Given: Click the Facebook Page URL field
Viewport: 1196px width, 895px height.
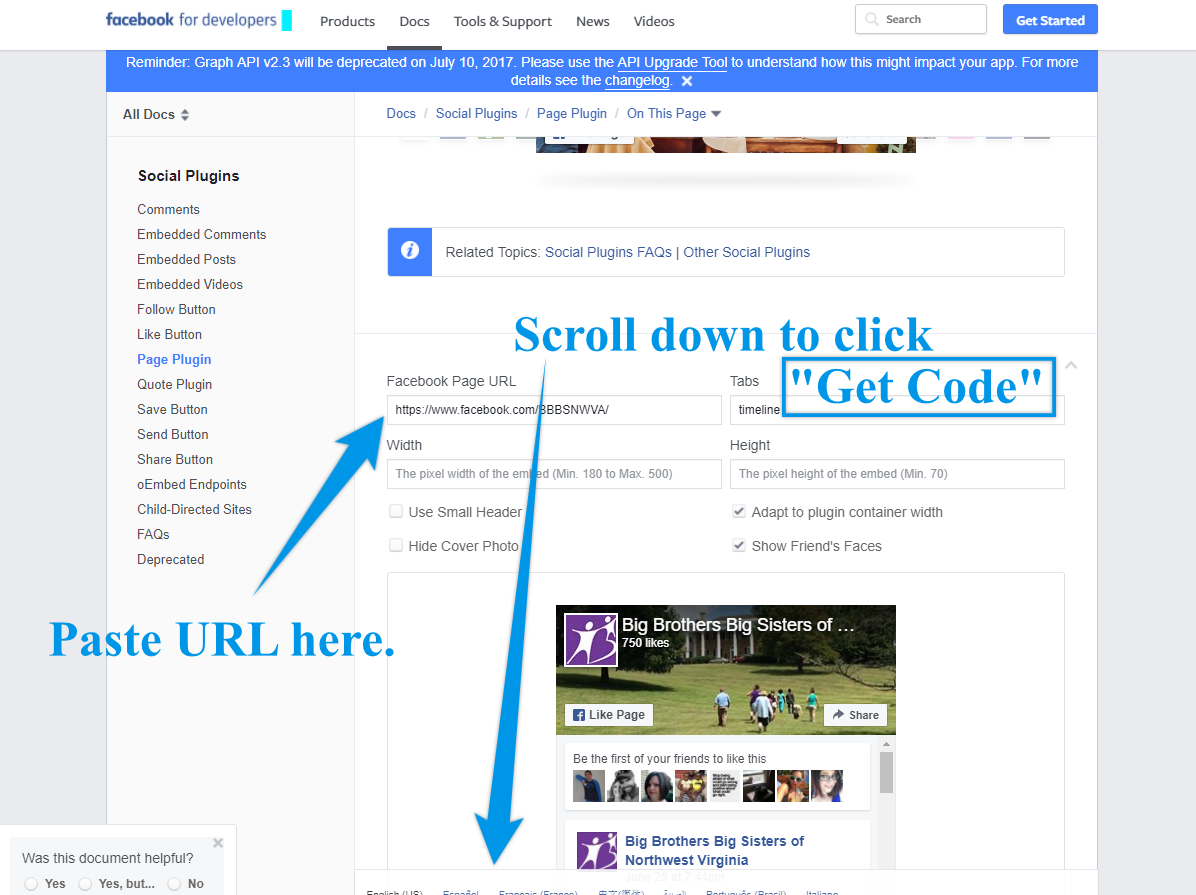Looking at the screenshot, I should 554,410.
